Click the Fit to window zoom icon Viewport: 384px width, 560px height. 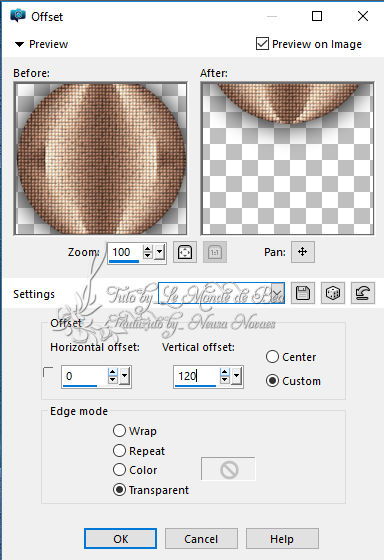[185, 252]
